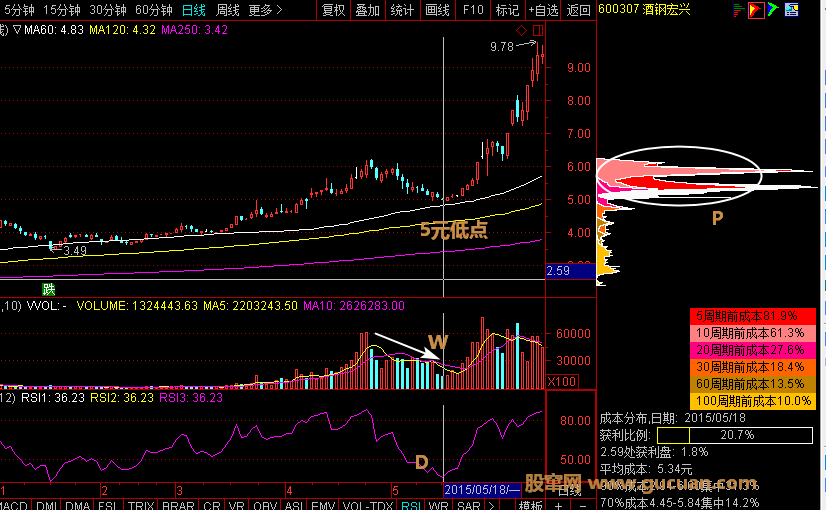The image size is (826, 510).
Task: Click the red diamond icon above the chart
Action: click(522, 30)
